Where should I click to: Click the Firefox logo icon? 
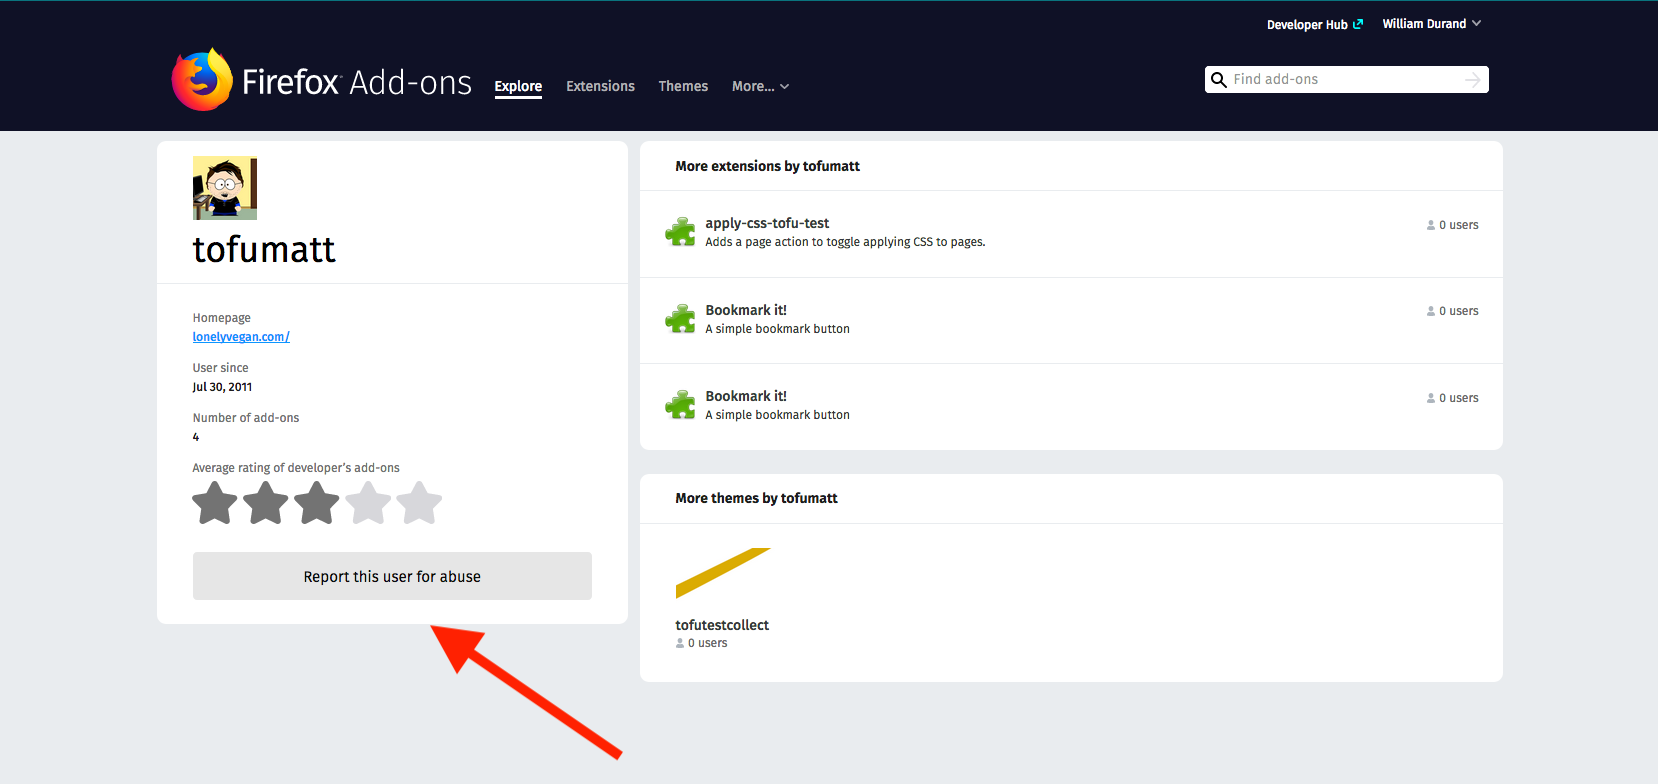tap(202, 80)
